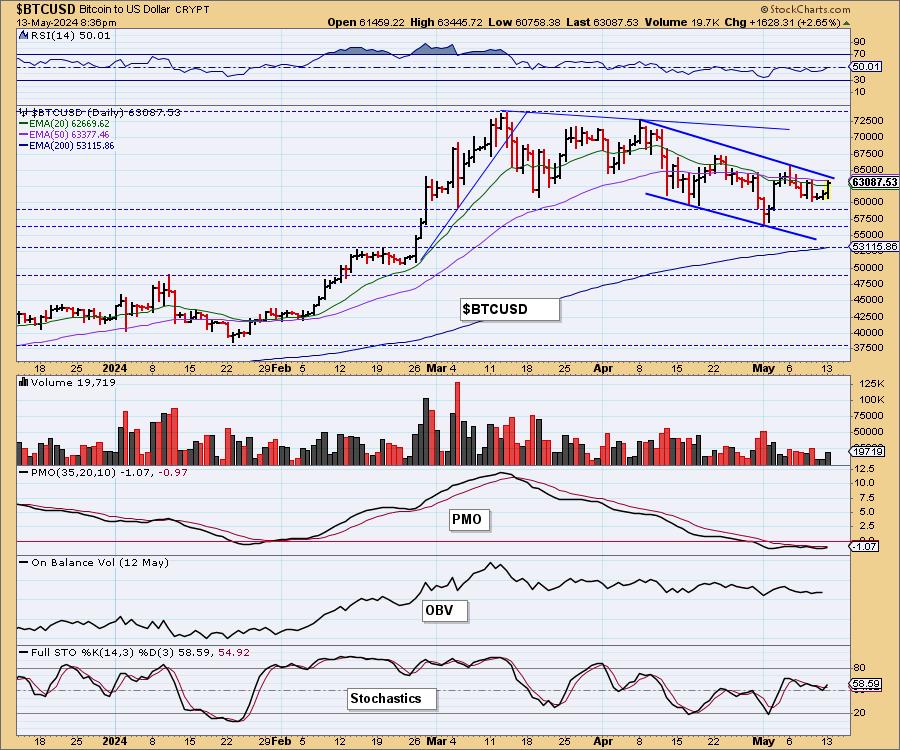Click the 'May' date label under price chart
Image resolution: width=900 pixels, height=750 pixels.
pos(763,368)
